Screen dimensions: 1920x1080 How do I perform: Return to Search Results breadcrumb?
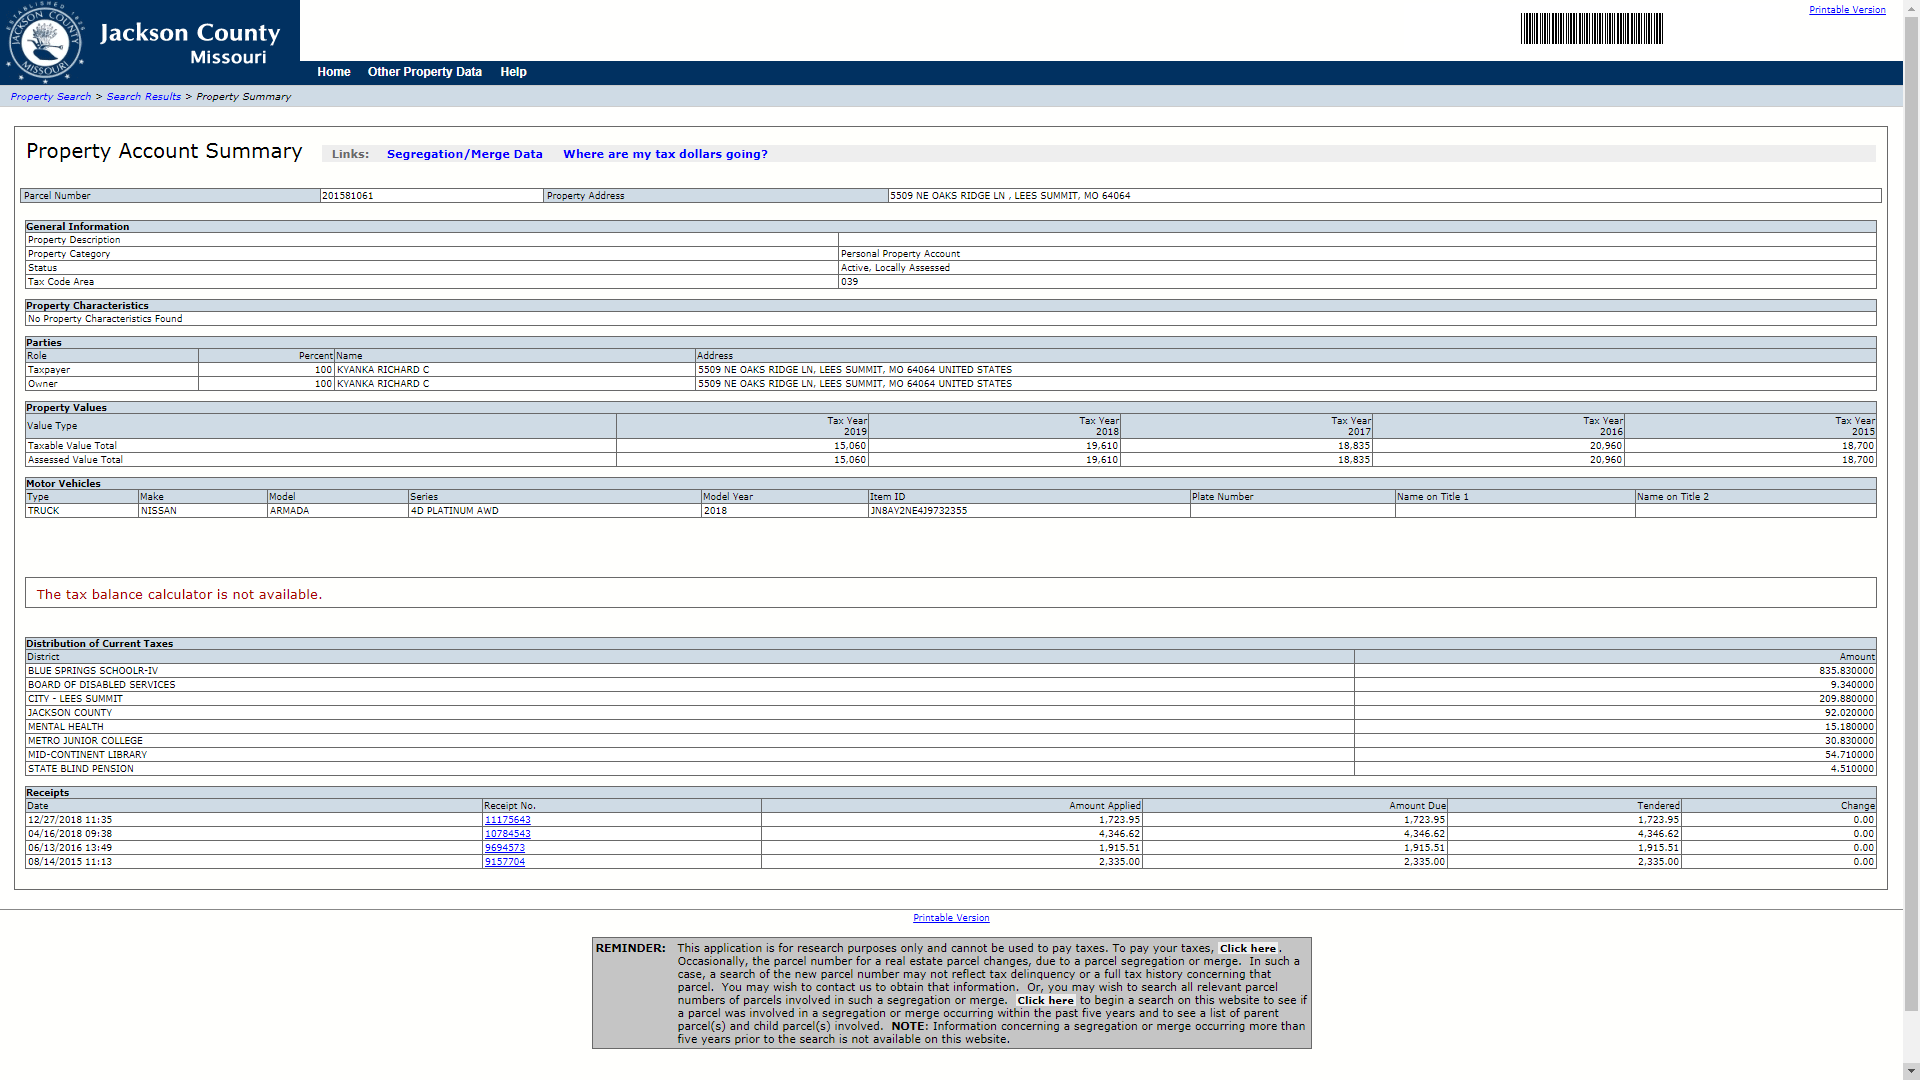[x=144, y=97]
